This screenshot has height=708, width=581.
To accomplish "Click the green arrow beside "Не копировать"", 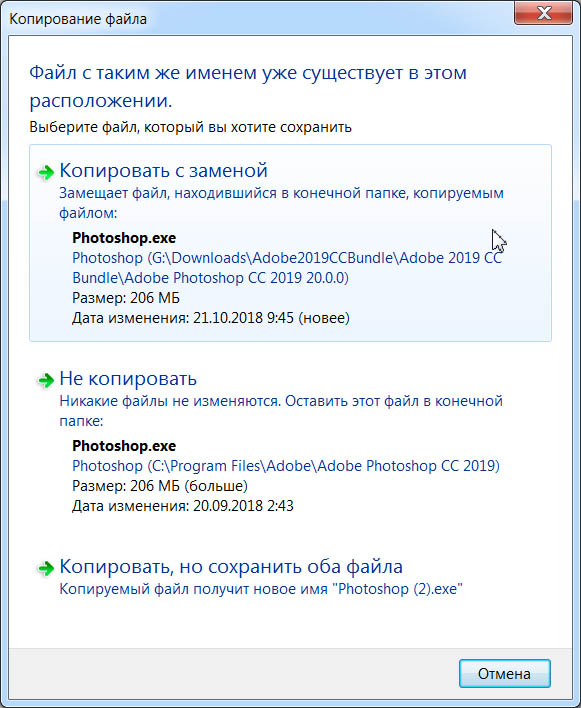I will [46, 380].
